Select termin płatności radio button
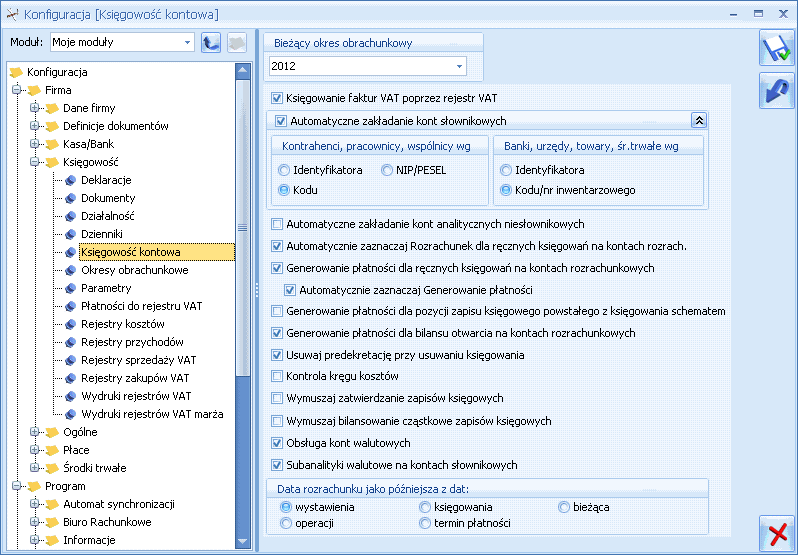This screenshot has height=555, width=798. pos(424,523)
